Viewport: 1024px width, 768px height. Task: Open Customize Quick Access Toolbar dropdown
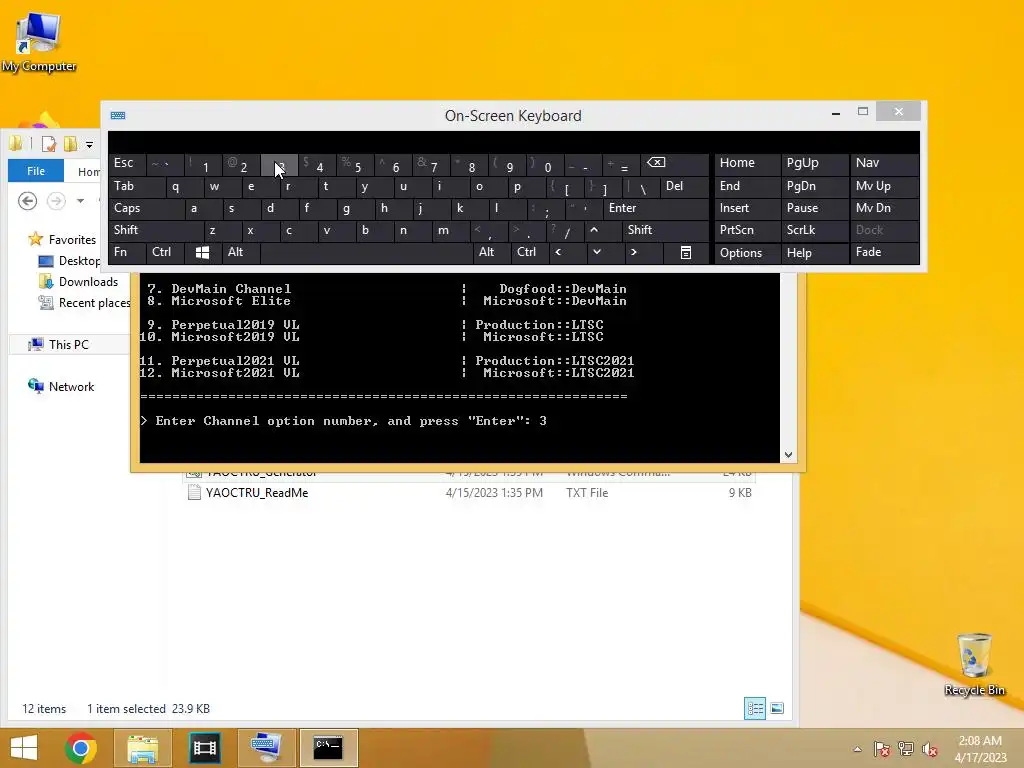click(x=89, y=144)
